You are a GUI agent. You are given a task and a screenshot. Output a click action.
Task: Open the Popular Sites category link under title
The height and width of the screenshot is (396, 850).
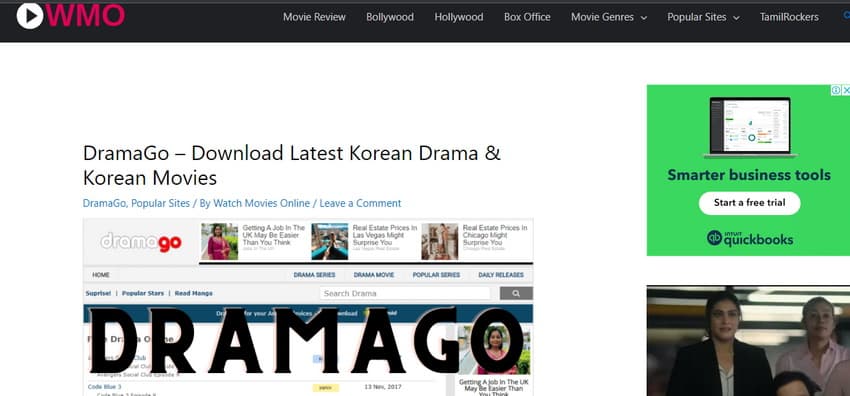coord(160,203)
